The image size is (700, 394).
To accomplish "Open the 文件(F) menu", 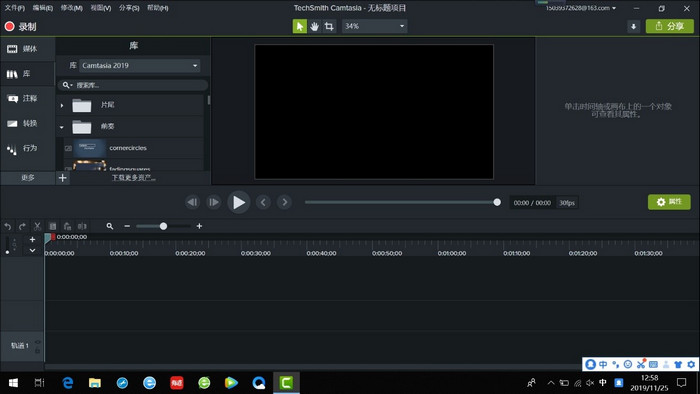I will (14, 8).
